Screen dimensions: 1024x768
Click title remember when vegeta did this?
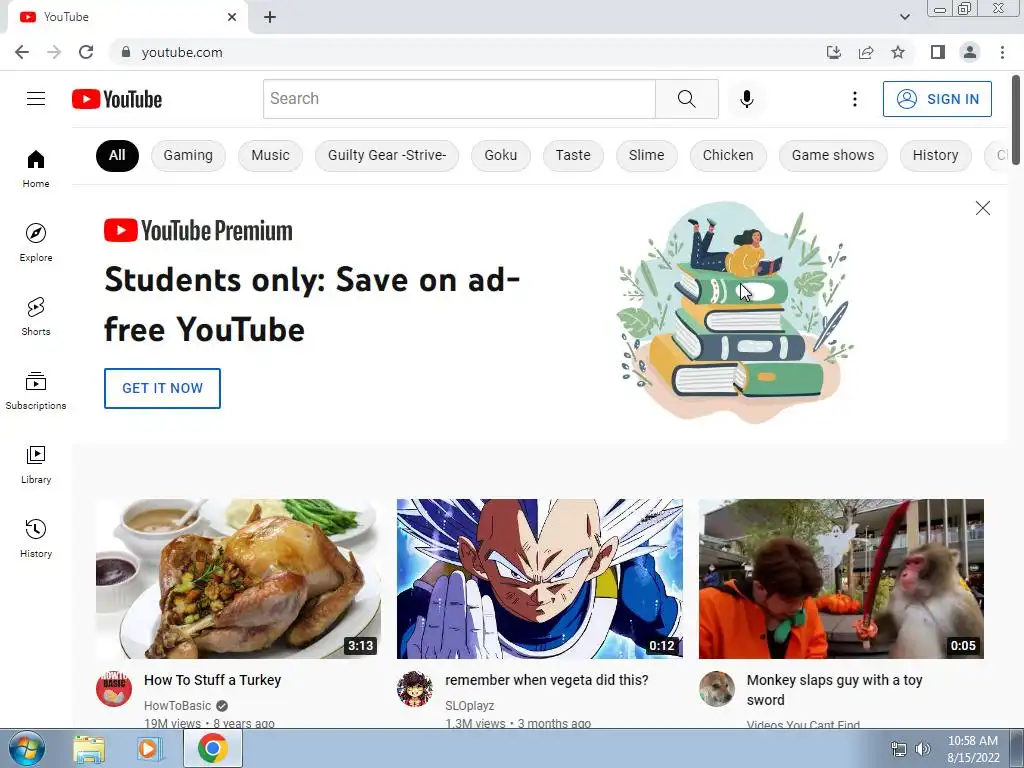547,680
